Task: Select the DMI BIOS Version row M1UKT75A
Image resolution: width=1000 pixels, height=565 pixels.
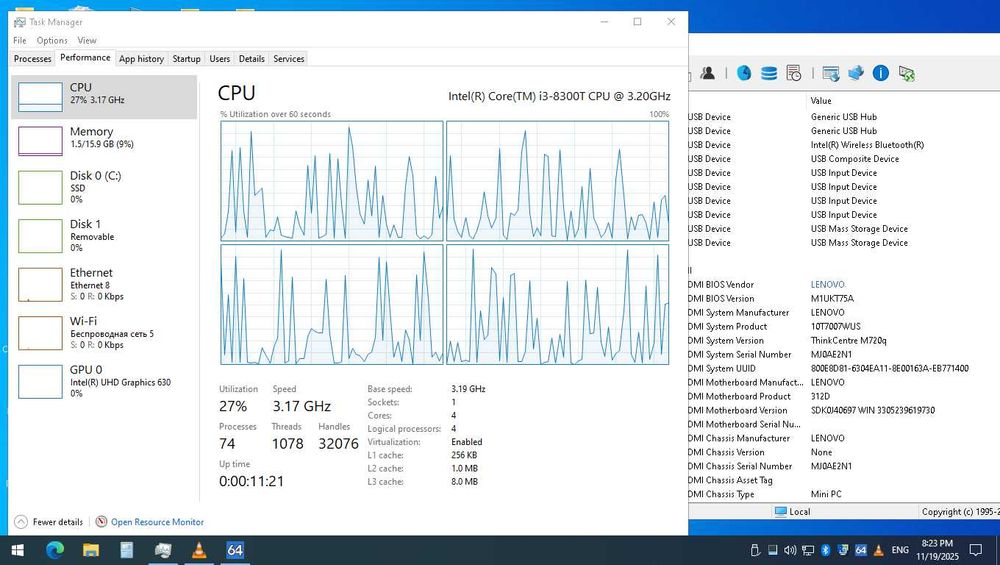Action: click(844, 298)
